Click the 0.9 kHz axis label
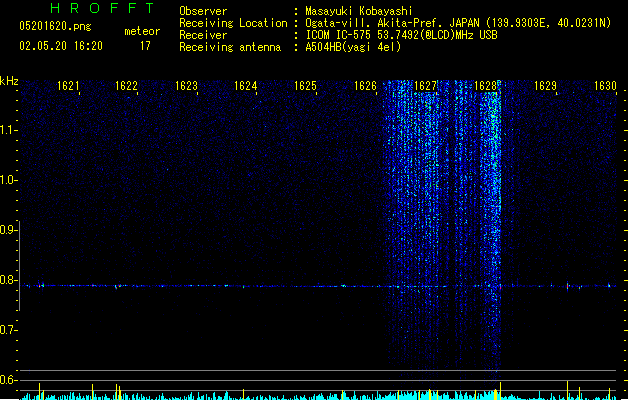 point(8,230)
